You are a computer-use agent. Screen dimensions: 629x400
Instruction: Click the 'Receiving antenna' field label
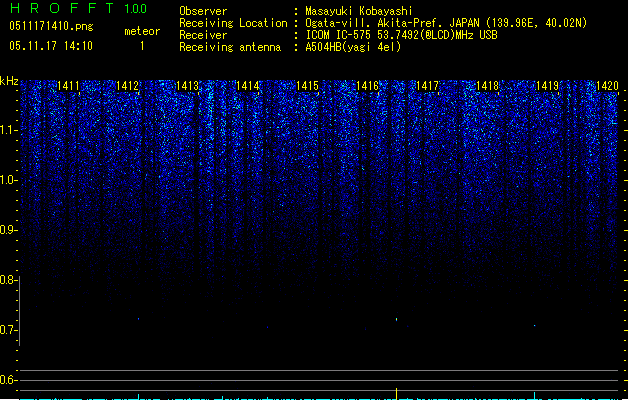[x=230, y=47]
